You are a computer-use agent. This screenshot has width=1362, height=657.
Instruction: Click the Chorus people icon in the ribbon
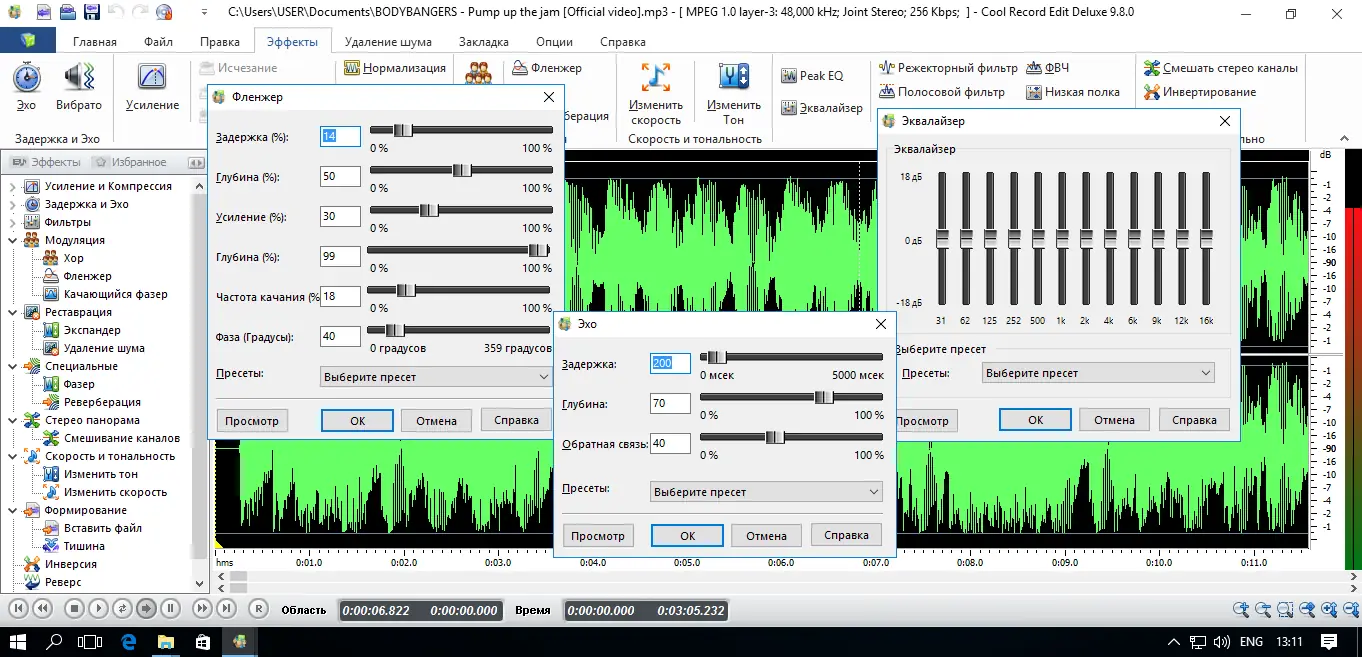(x=478, y=74)
